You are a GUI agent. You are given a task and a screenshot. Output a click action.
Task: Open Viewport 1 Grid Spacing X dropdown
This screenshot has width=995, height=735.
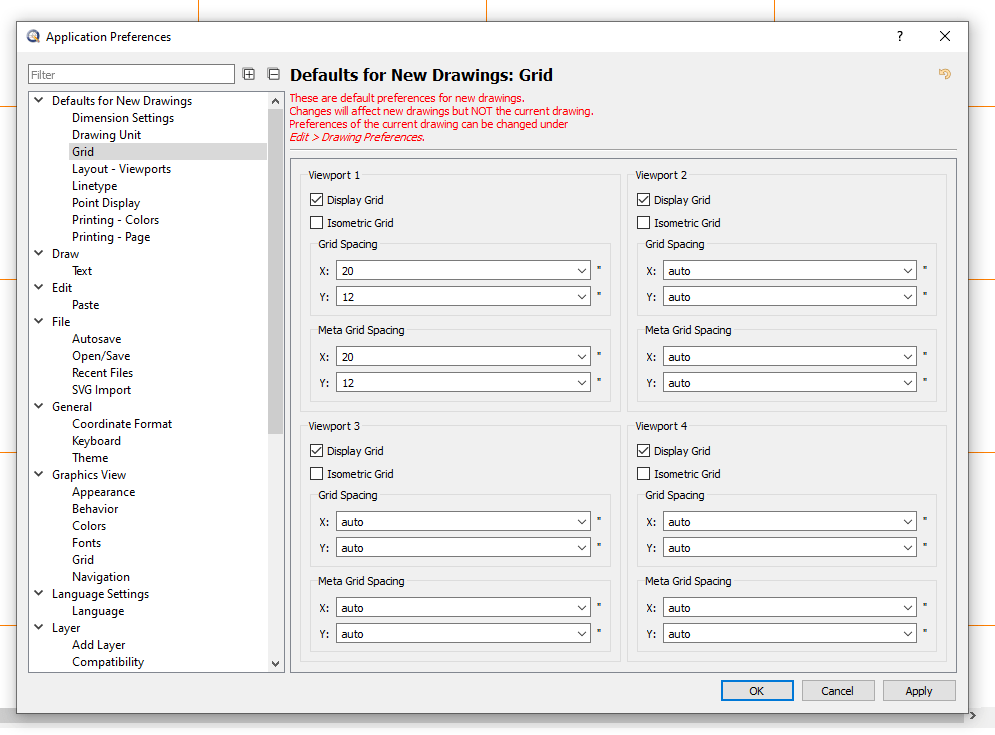pos(582,271)
